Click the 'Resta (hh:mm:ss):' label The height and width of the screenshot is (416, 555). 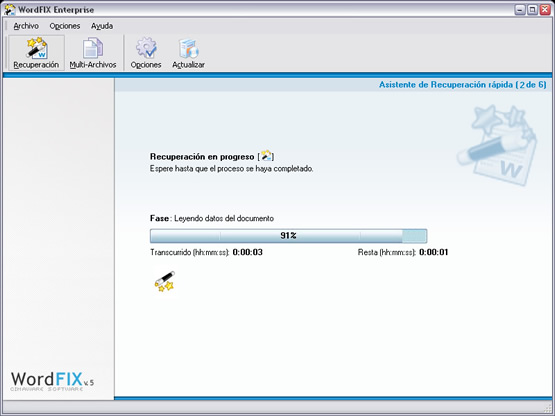pos(387,252)
